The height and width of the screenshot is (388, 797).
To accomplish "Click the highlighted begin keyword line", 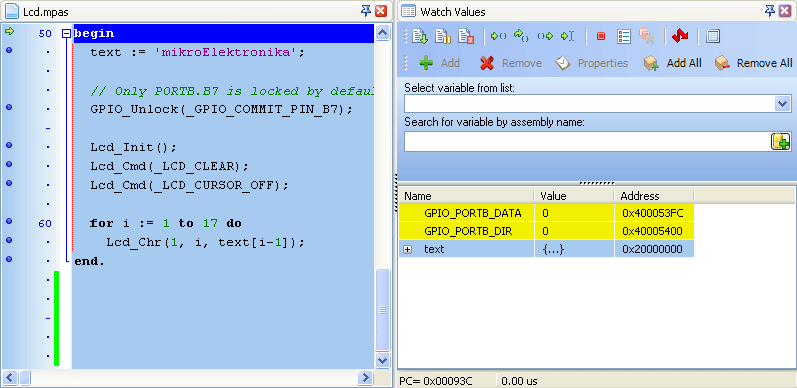I will [x=224, y=34].
